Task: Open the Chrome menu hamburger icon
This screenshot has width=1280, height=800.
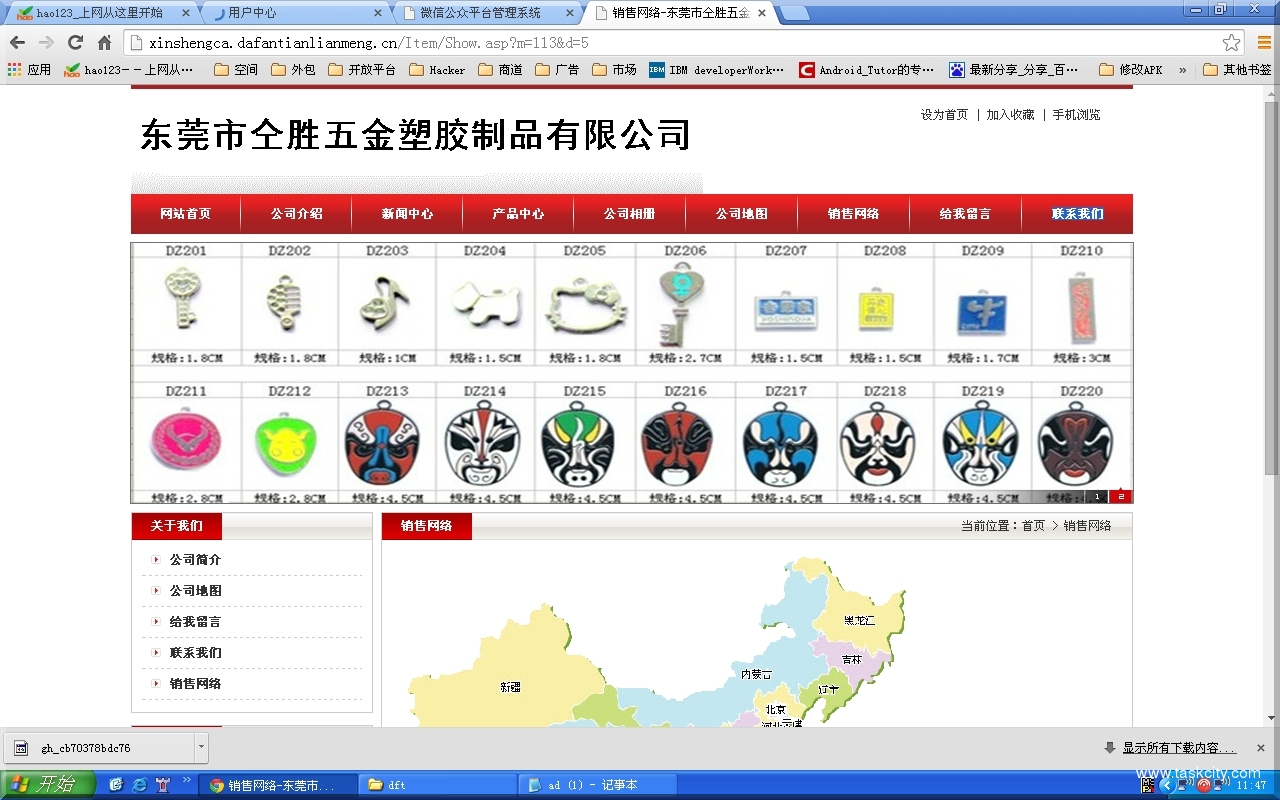Action: pos(1263,43)
